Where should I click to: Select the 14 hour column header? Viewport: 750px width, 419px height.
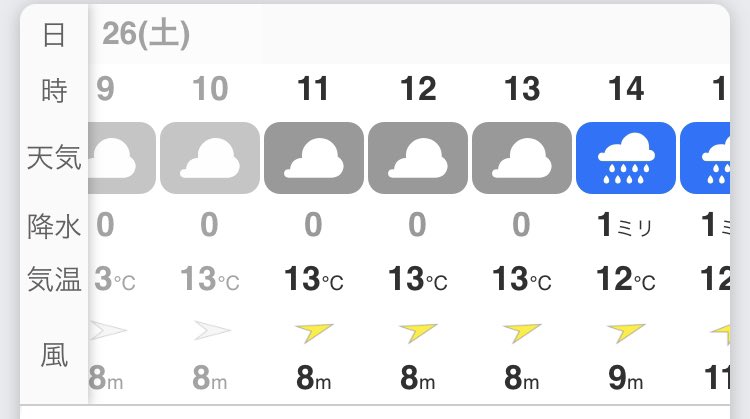point(626,89)
